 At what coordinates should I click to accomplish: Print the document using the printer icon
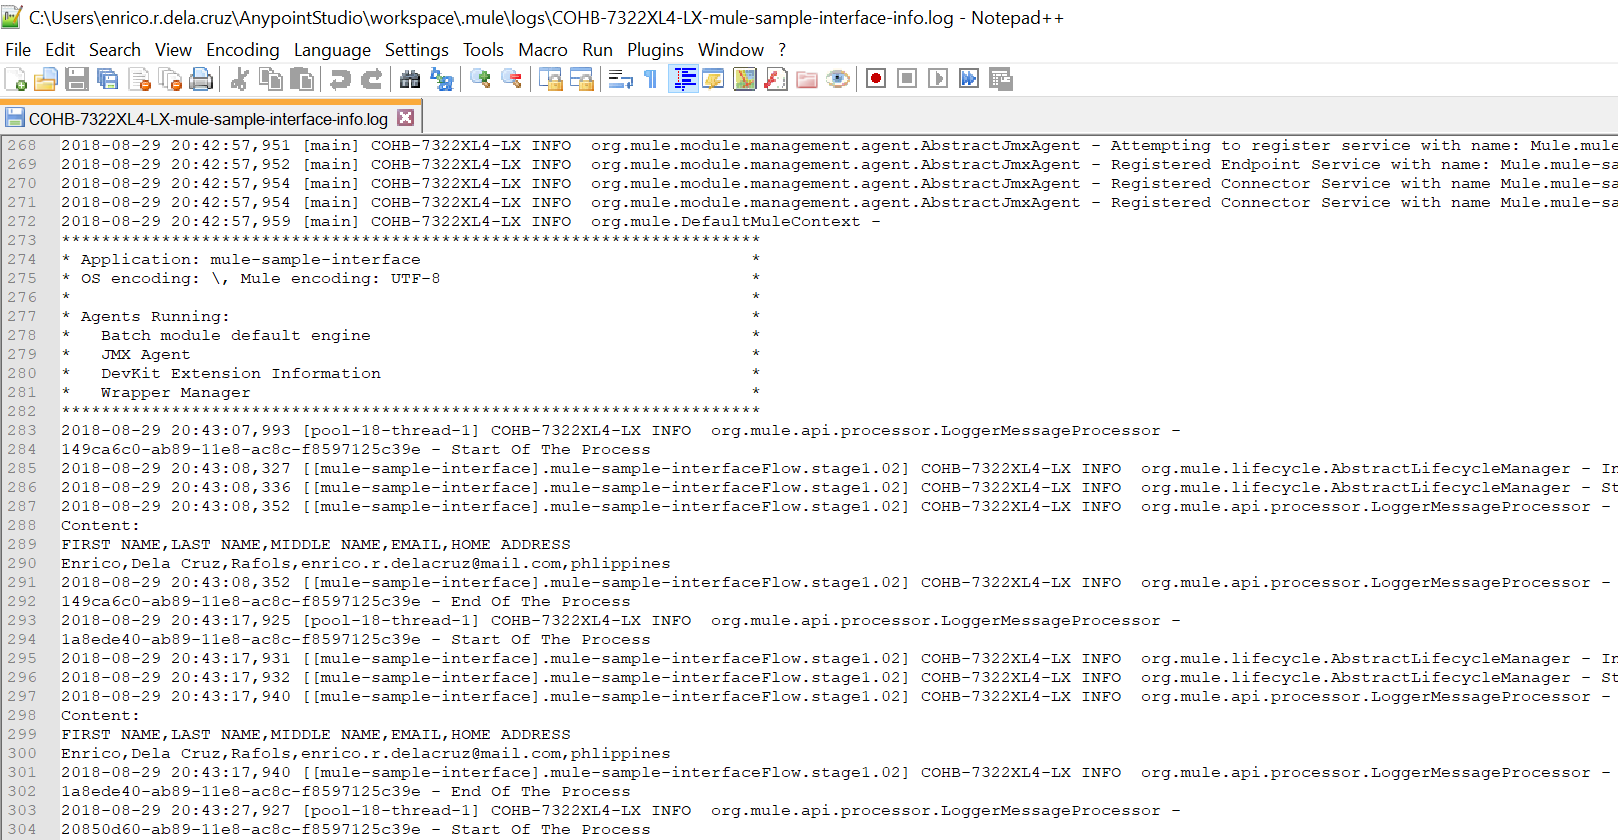point(201,79)
